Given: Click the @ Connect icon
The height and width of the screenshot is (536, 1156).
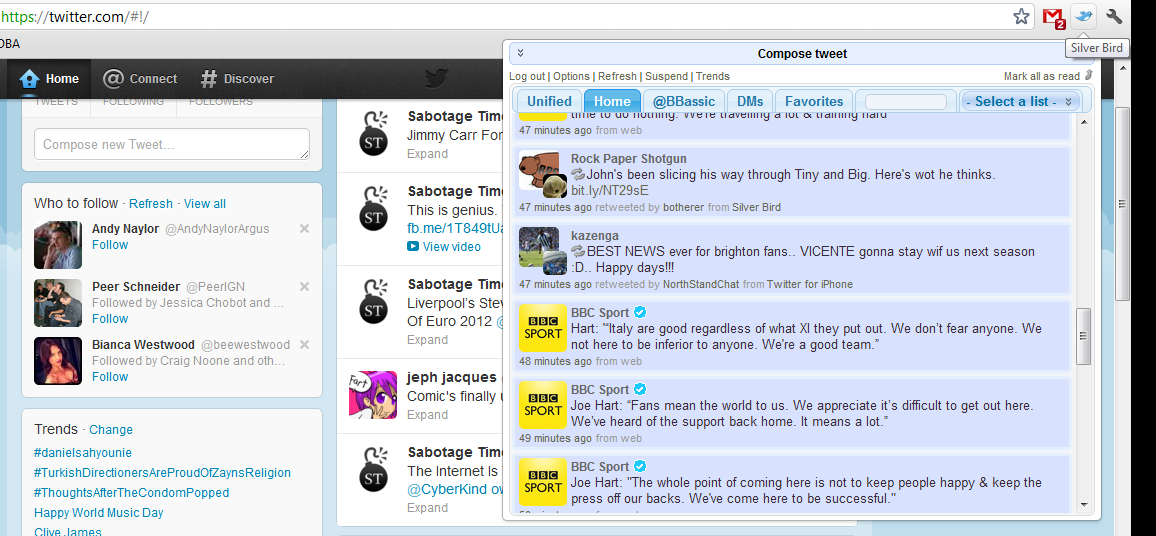Looking at the screenshot, I should click(113, 78).
